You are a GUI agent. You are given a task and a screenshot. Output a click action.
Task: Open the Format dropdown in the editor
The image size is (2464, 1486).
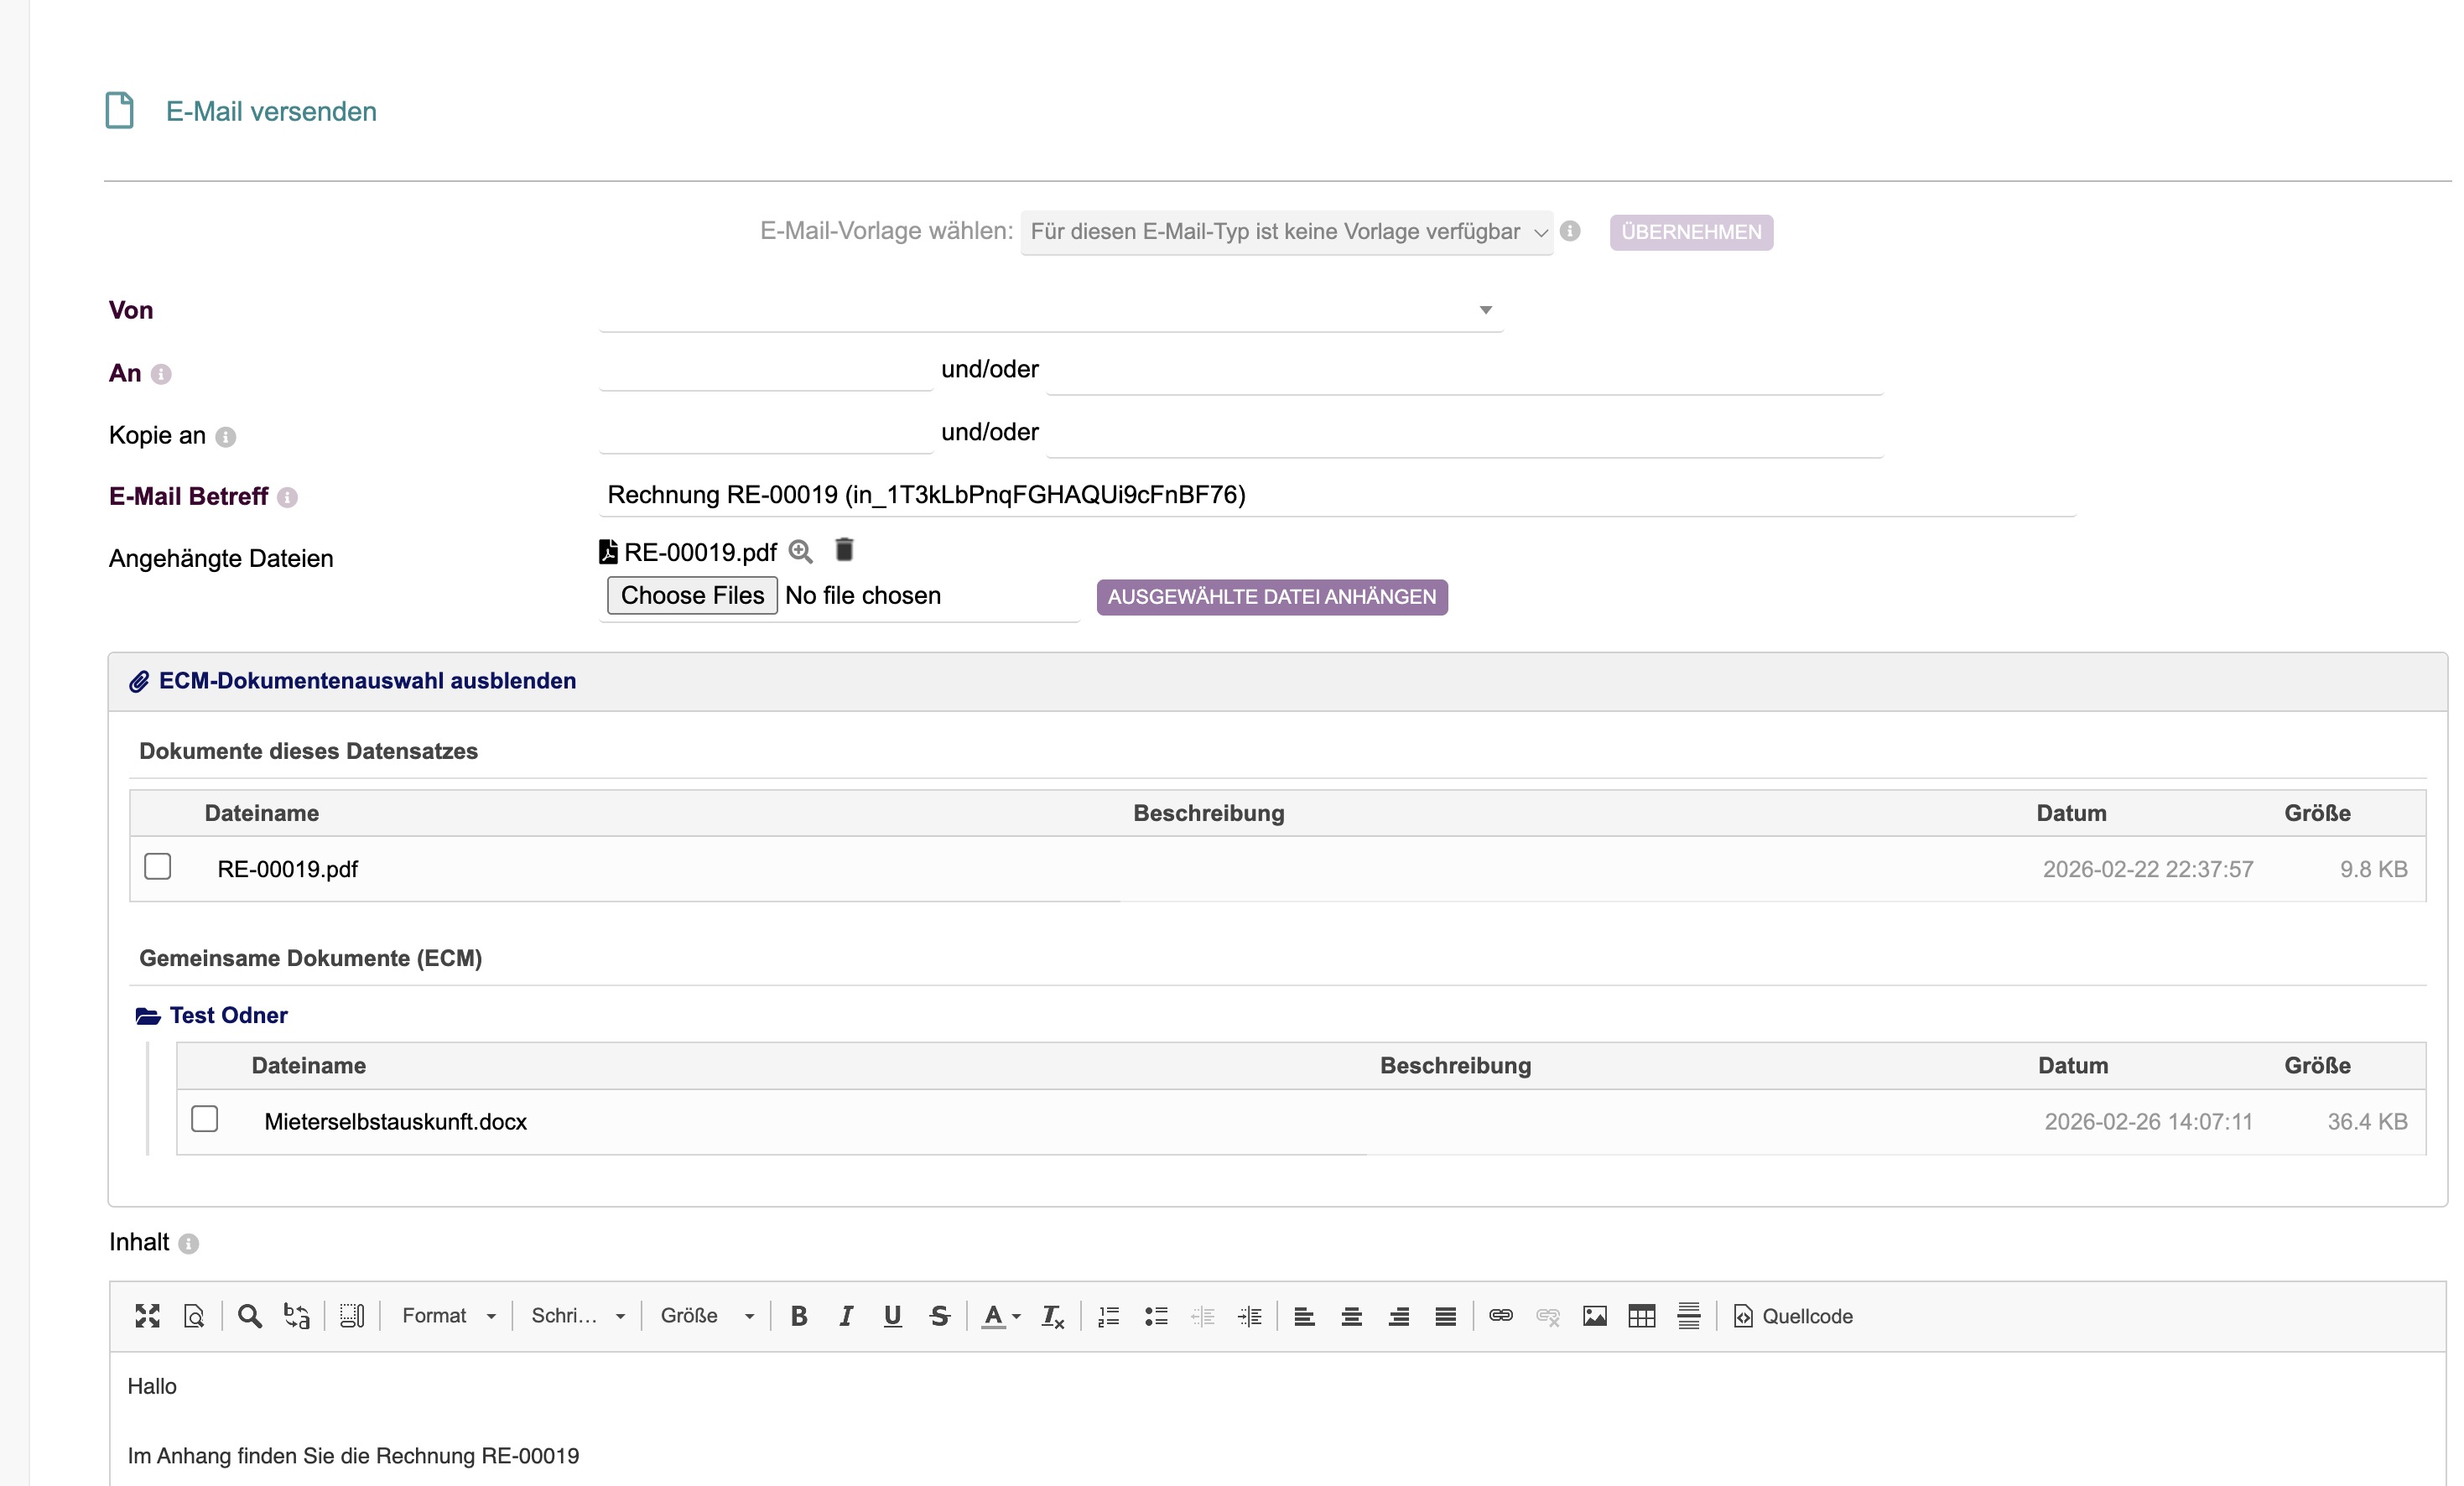click(448, 1316)
